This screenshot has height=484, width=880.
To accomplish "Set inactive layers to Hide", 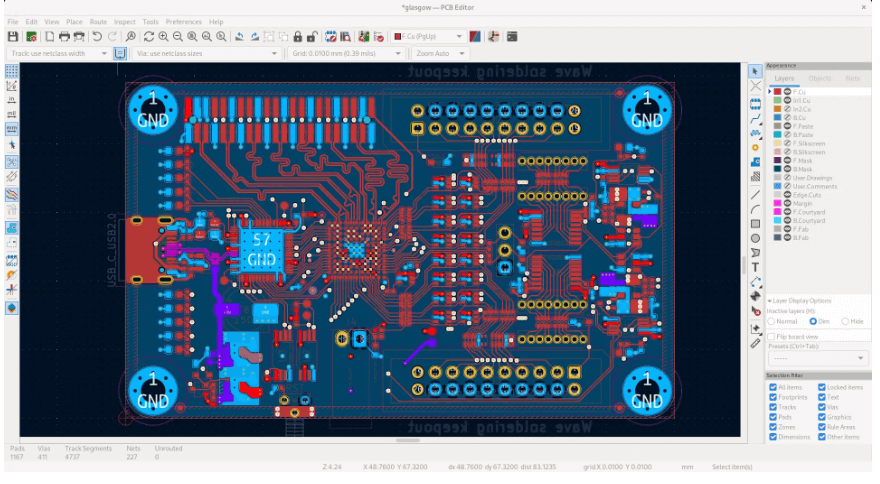I will (846, 321).
